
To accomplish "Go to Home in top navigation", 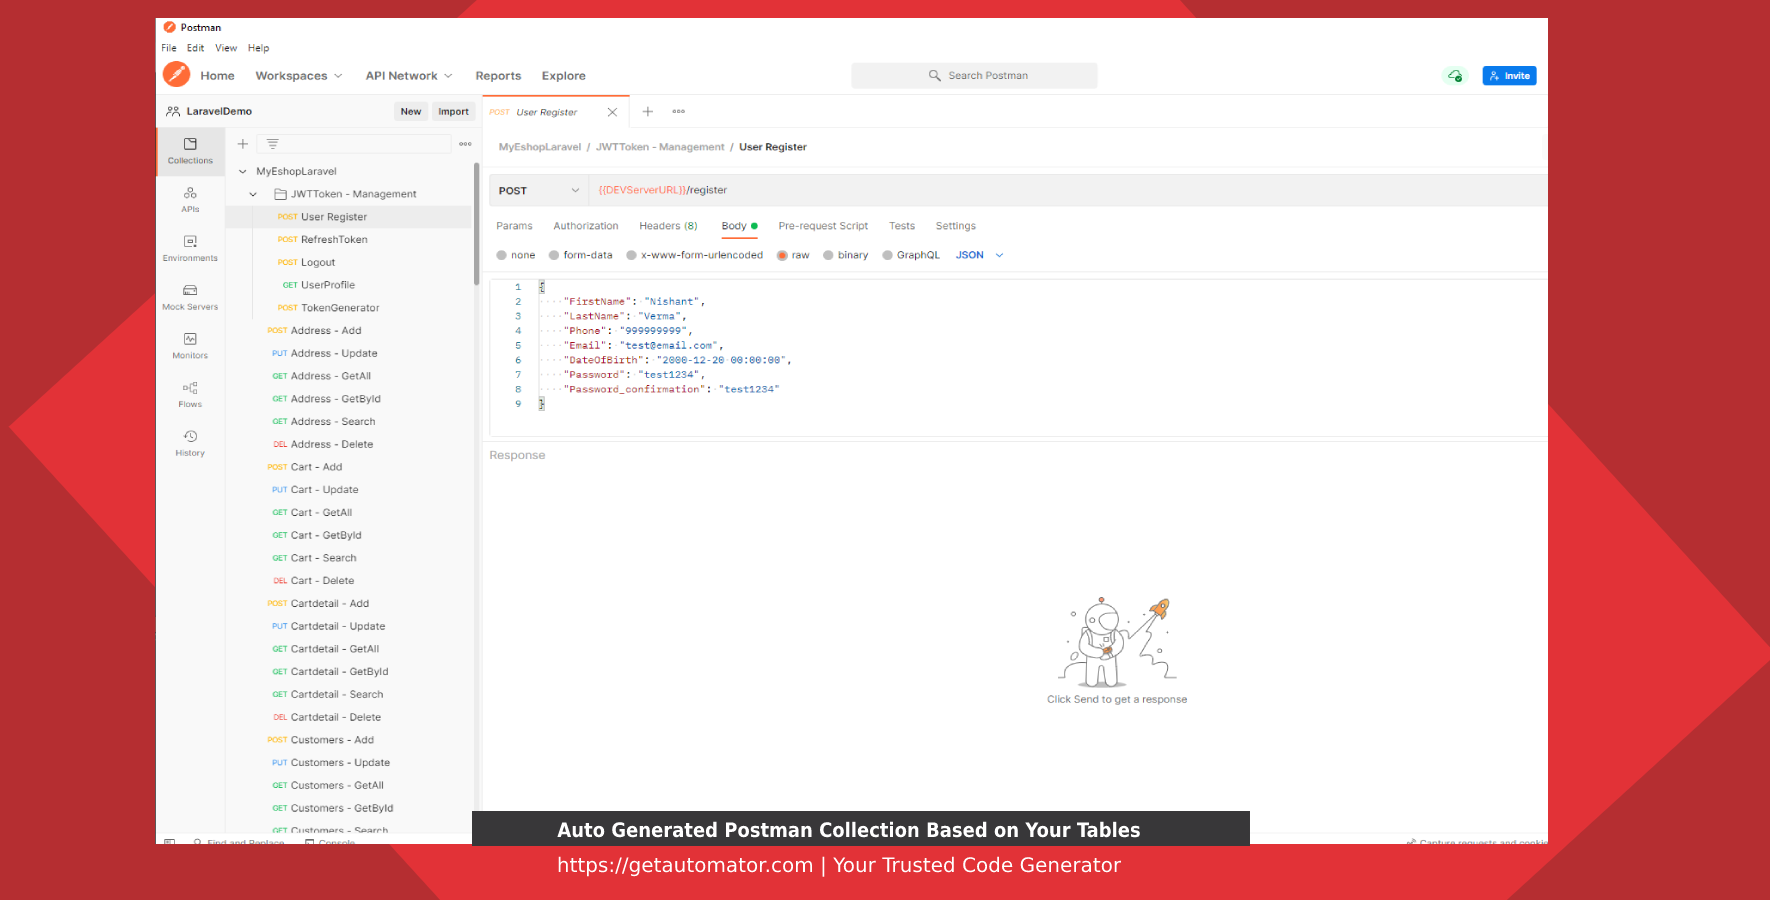I will pos(217,76).
